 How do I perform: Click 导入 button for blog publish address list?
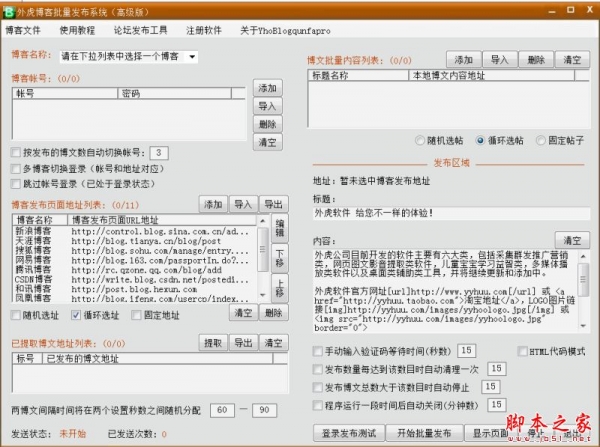pyautogui.click(x=243, y=204)
